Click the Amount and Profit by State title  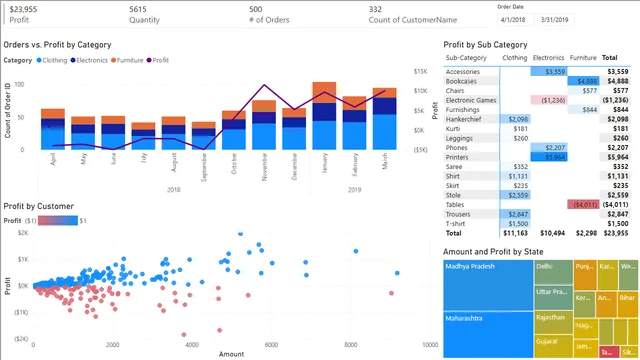(x=493, y=252)
